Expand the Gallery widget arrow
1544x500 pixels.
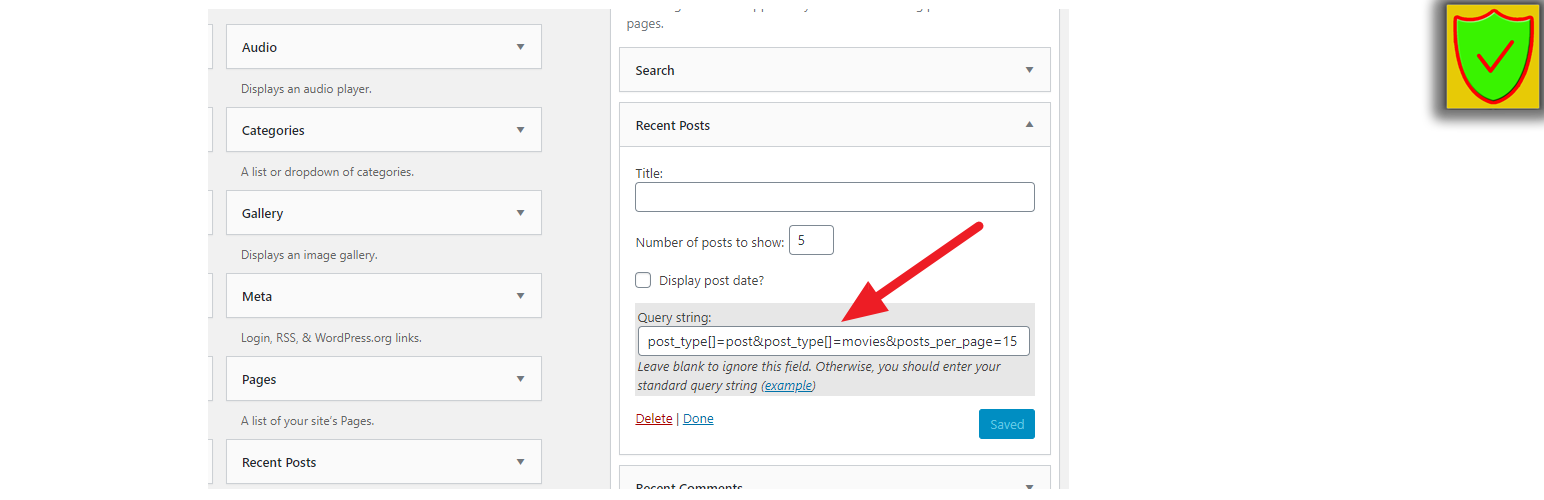(x=520, y=213)
